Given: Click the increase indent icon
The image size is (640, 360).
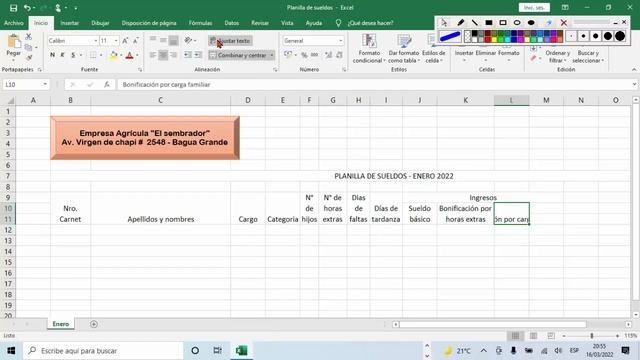Looking at the screenshot, I should point(198,55).
